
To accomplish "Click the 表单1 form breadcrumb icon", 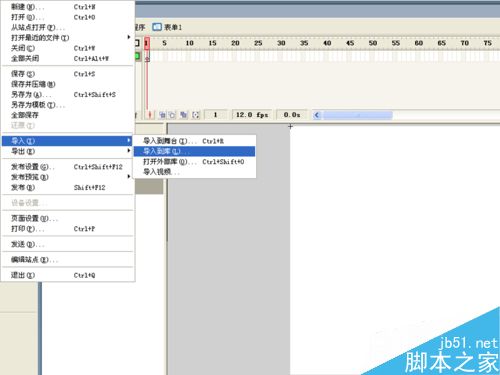I will (157, 27).
